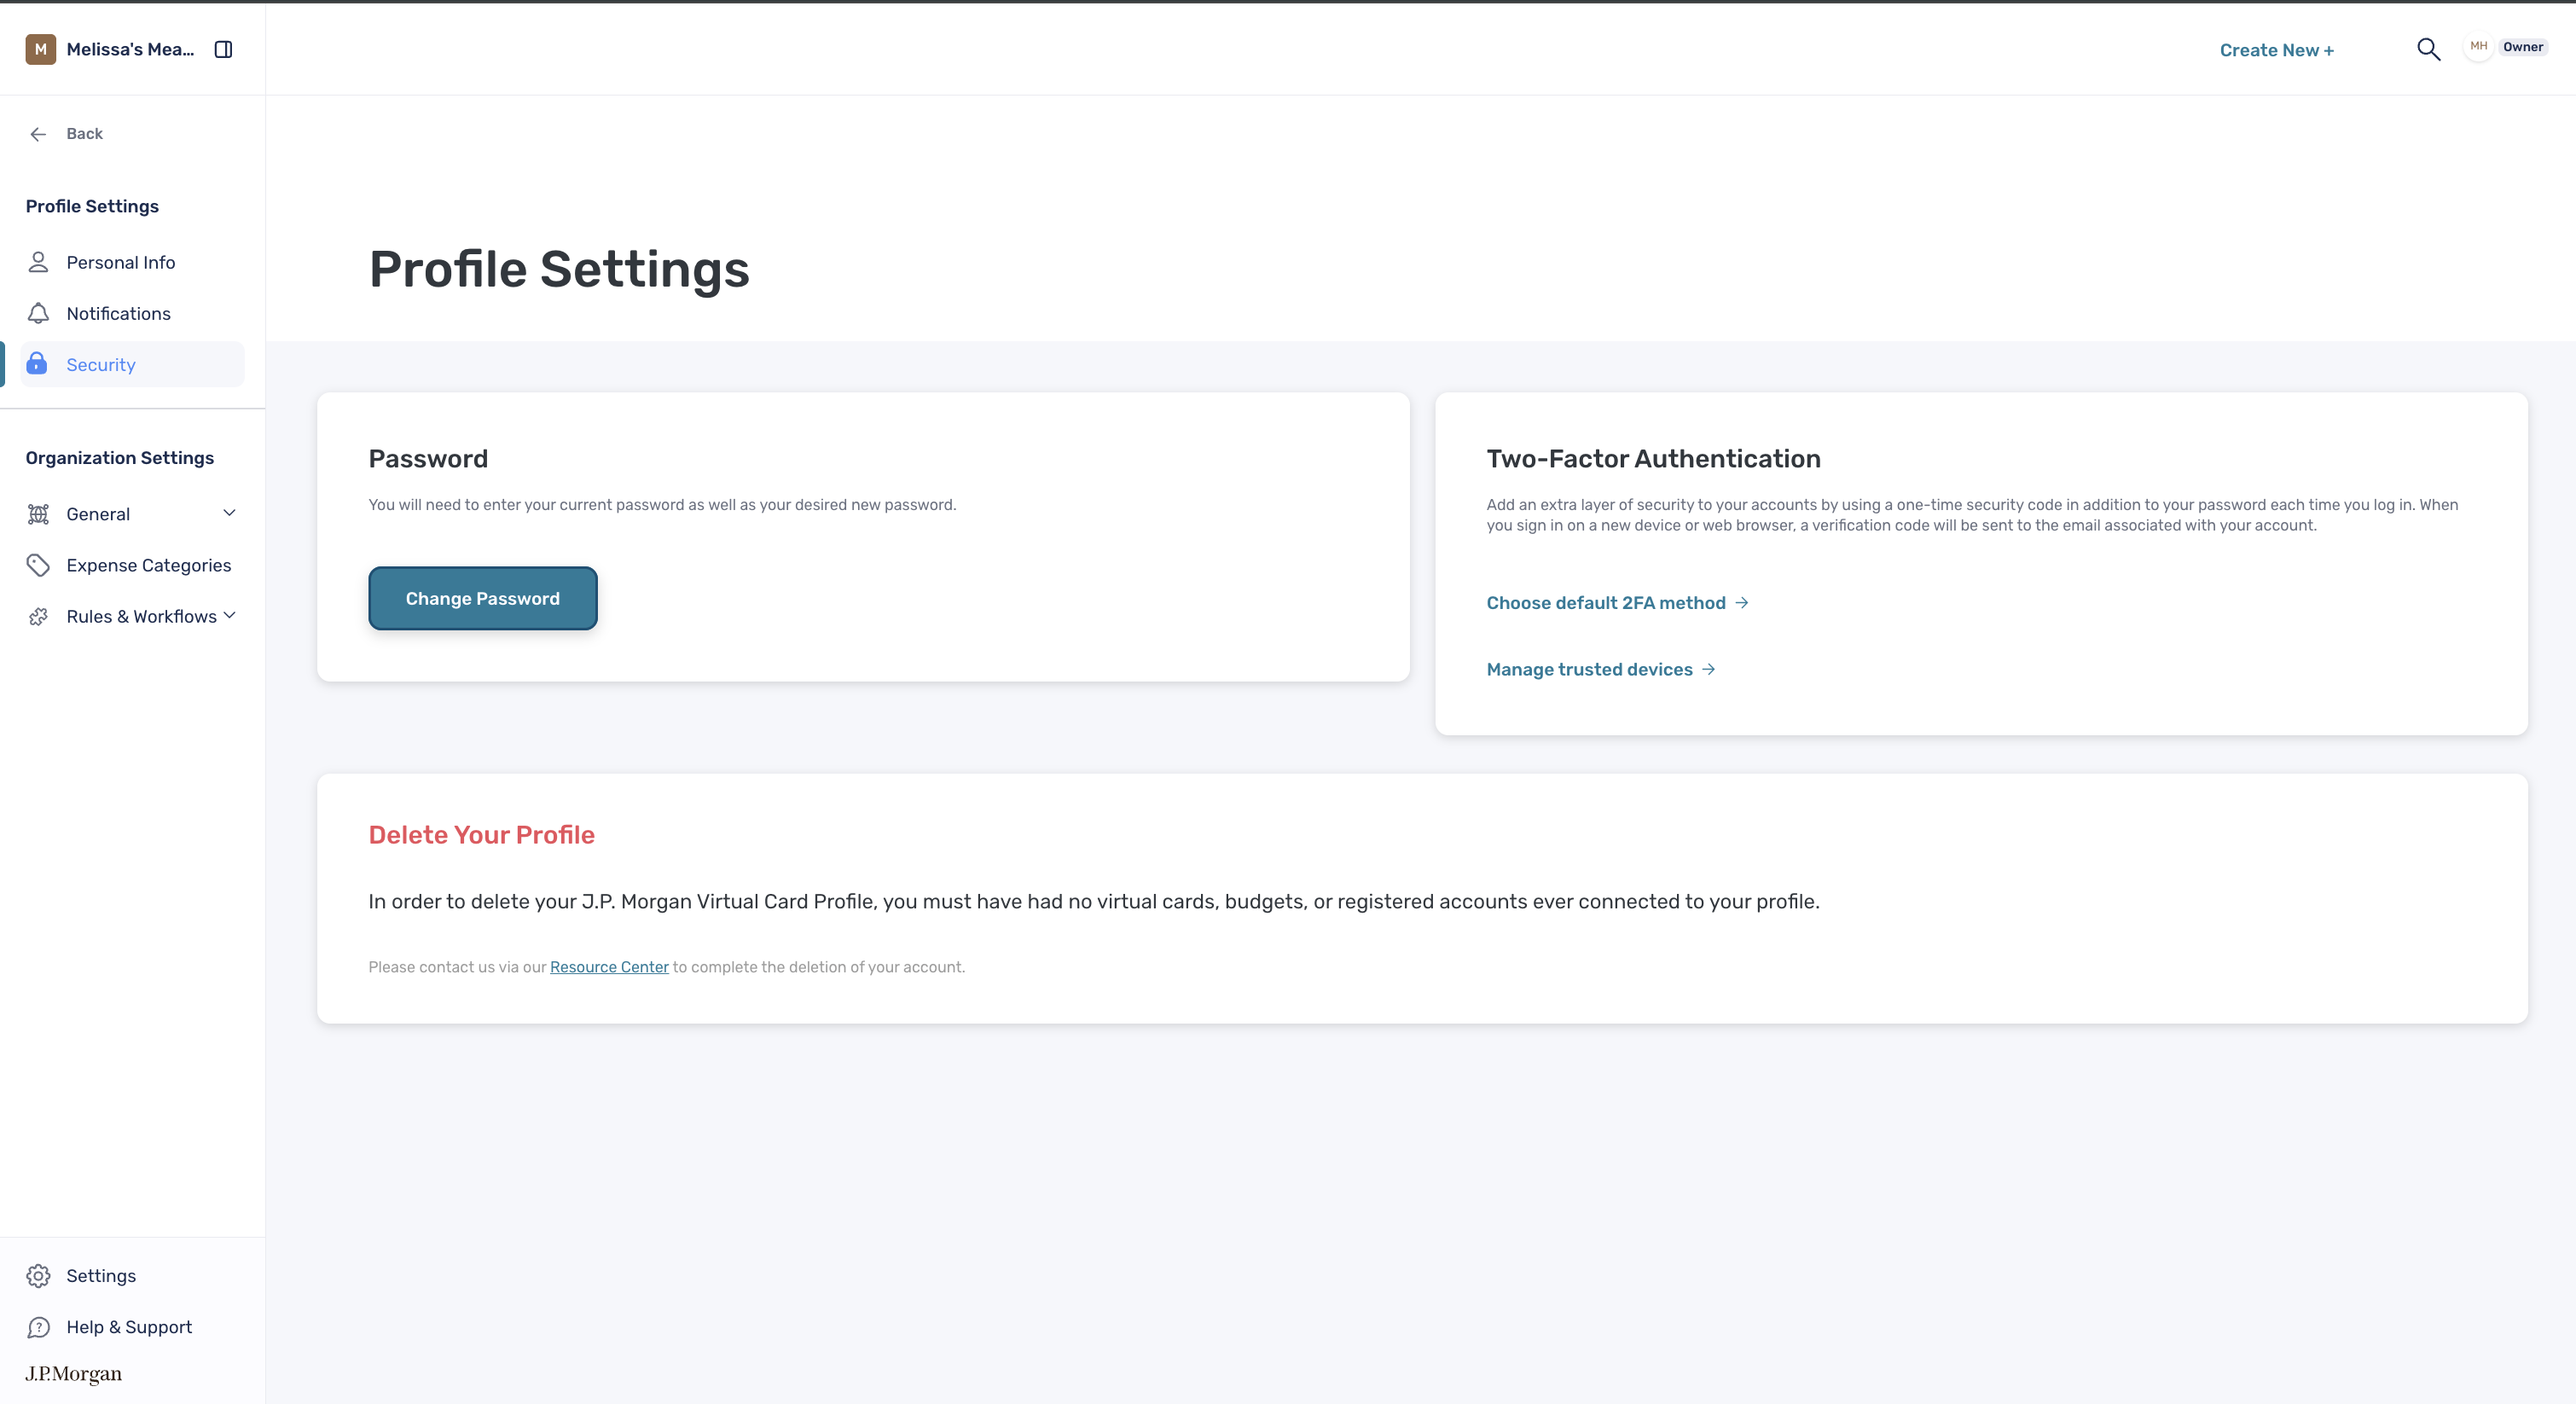
Task: Click the Melissa's organization avatar icon
Action: 40,49
